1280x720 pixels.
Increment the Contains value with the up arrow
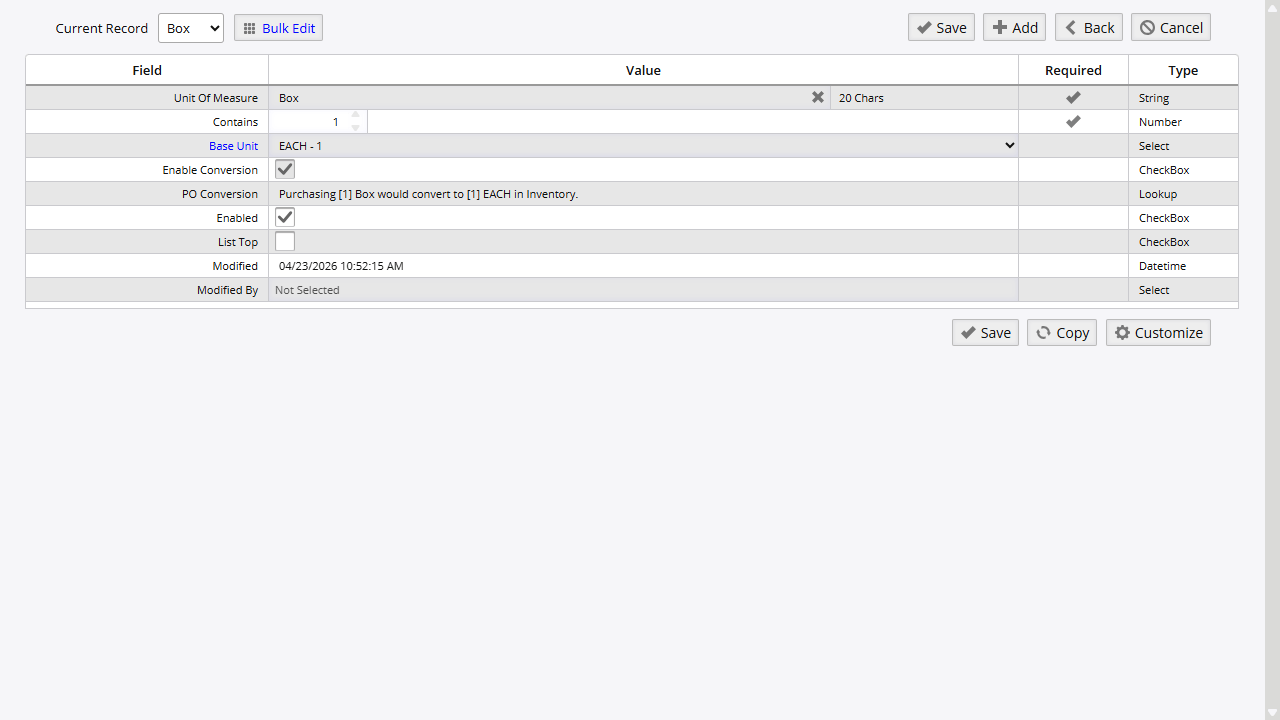(x=355, y=115)
